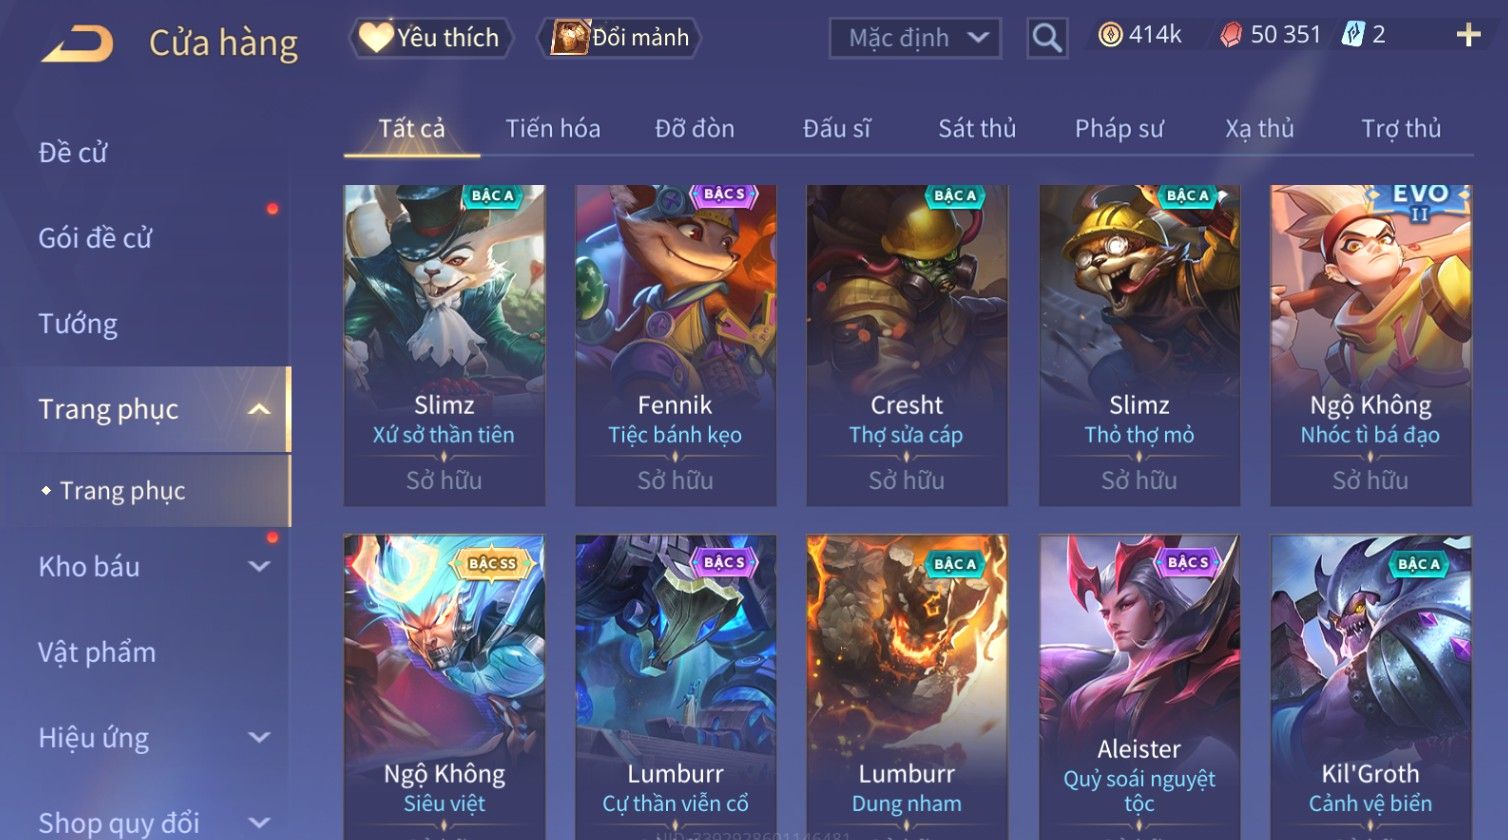This screenshot has width=1508, height=840.
Task: Select the Trang phục sub-item in sidebar
Action: 122,491
